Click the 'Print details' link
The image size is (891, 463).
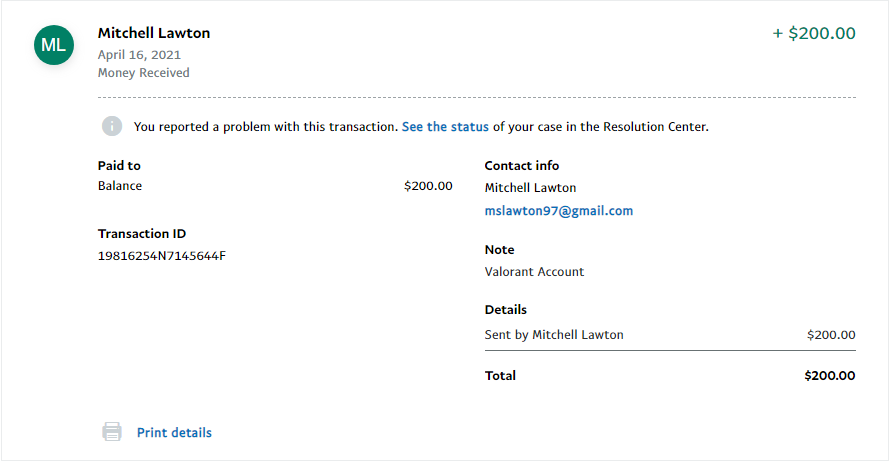[x=174, y=433]
